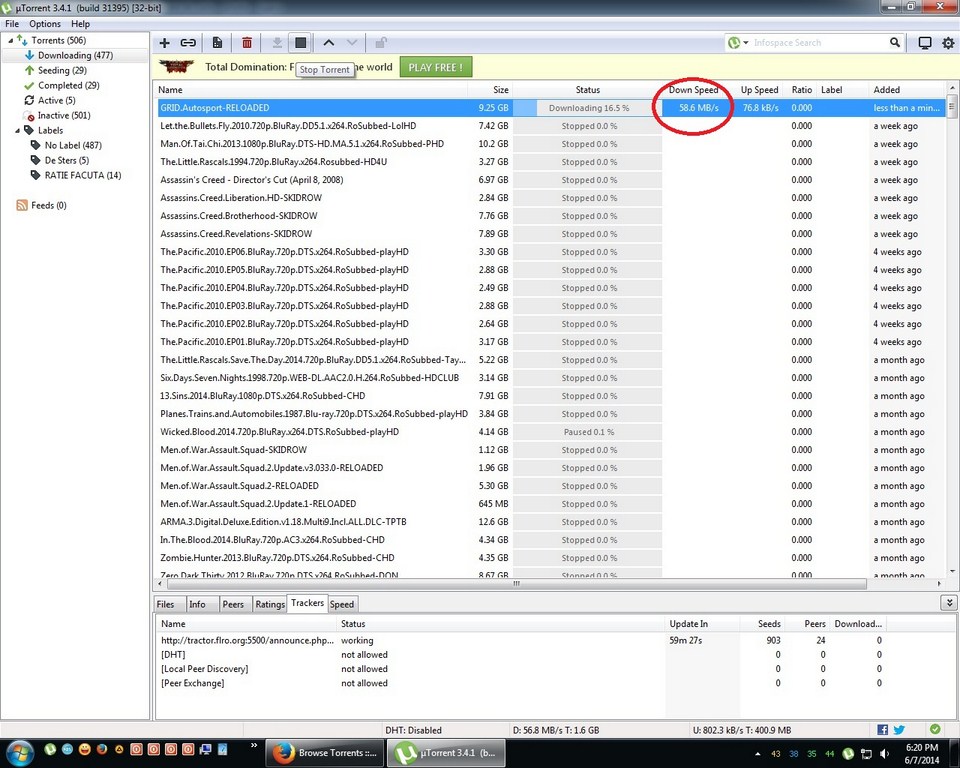Collapse the detail pane chevron button

pyautogui.click(x=948, y=603)
